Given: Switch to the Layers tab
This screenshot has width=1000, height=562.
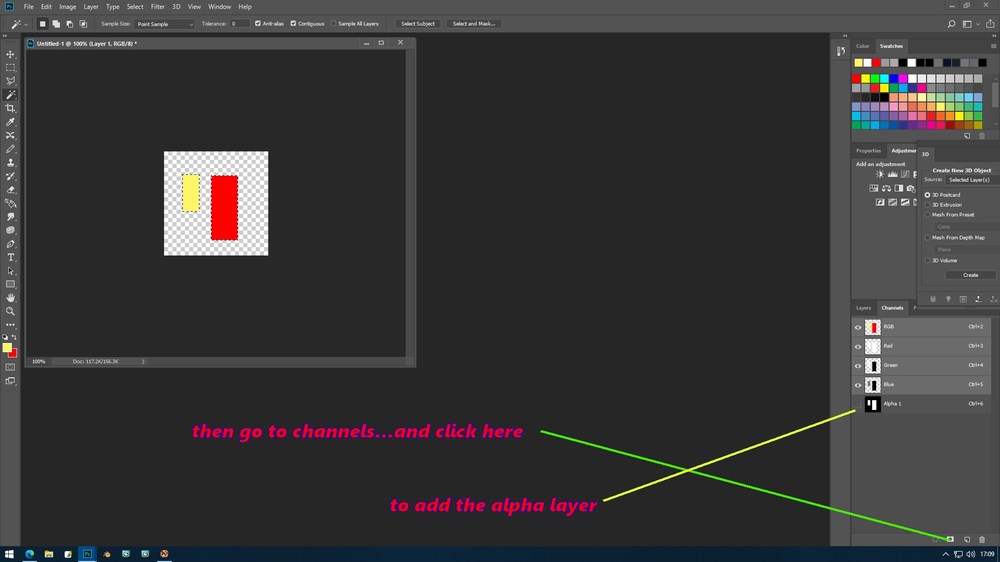Looking at the screenshot, I should tap(863, 307).
